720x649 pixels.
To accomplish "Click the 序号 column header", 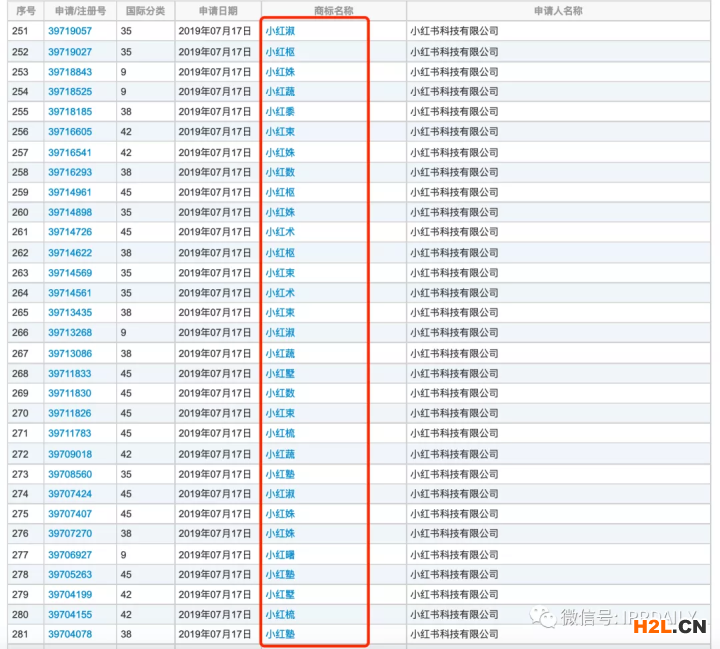I will pyautogui.click(x=26, y=11).
